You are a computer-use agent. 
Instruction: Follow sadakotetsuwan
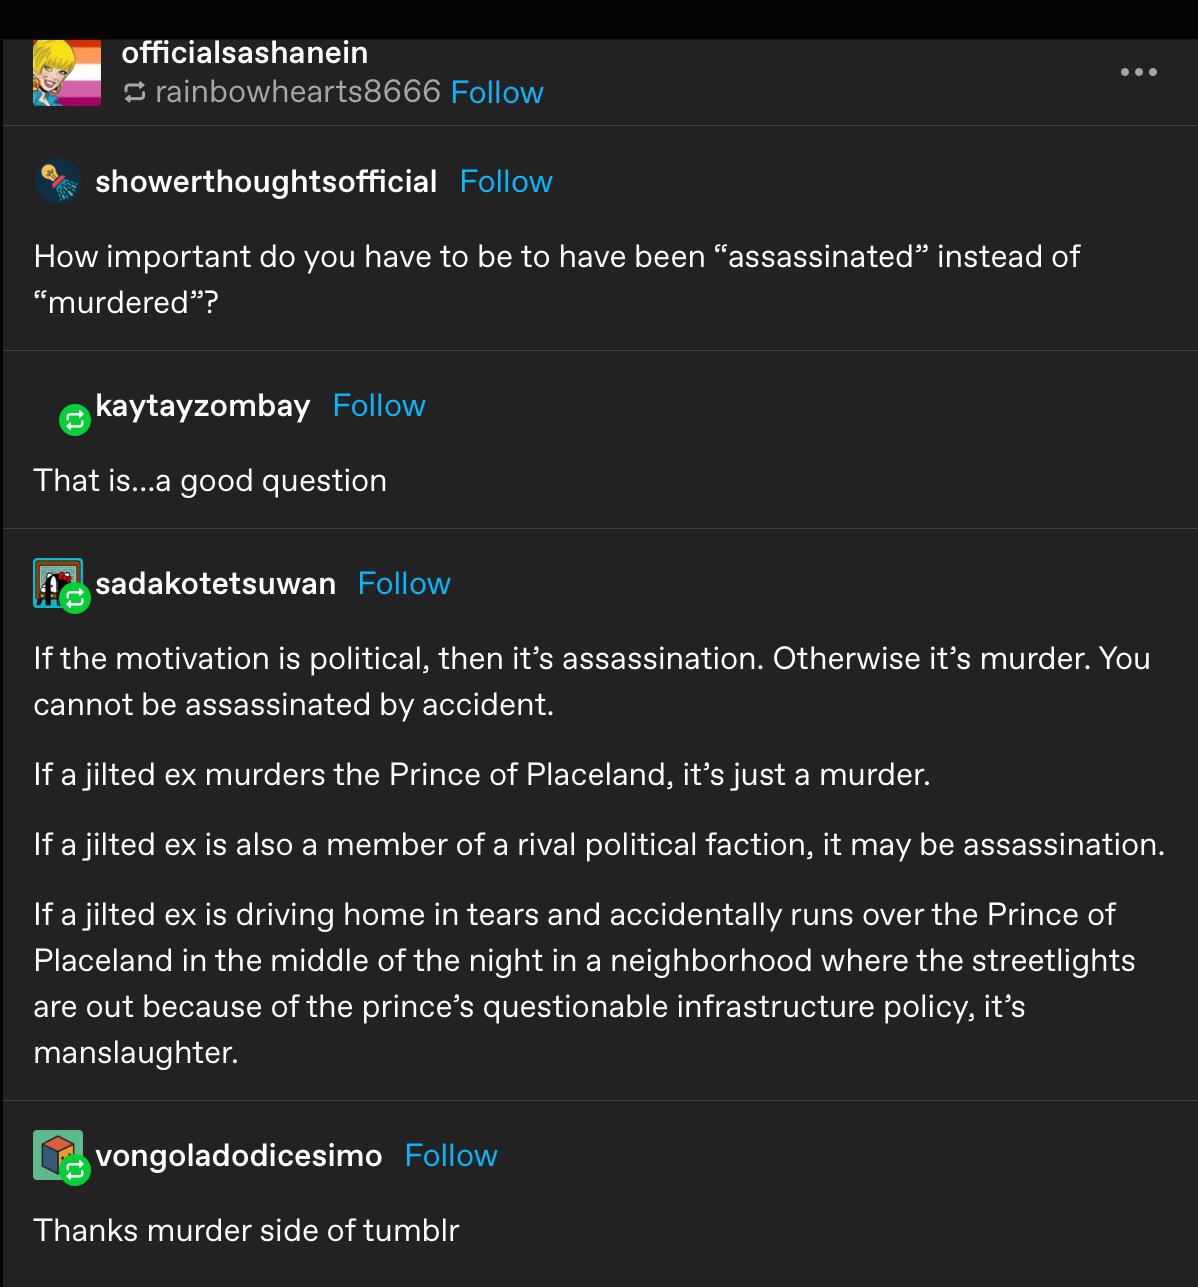point(403,583)
